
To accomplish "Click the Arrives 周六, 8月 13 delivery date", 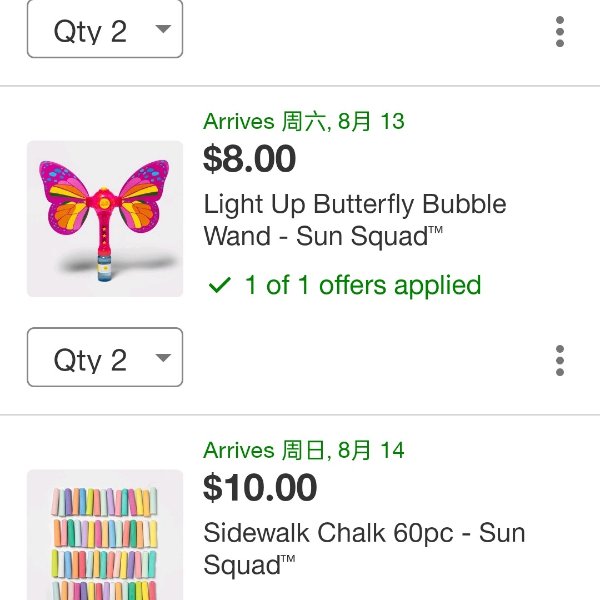I will click(x=304, y=121).
